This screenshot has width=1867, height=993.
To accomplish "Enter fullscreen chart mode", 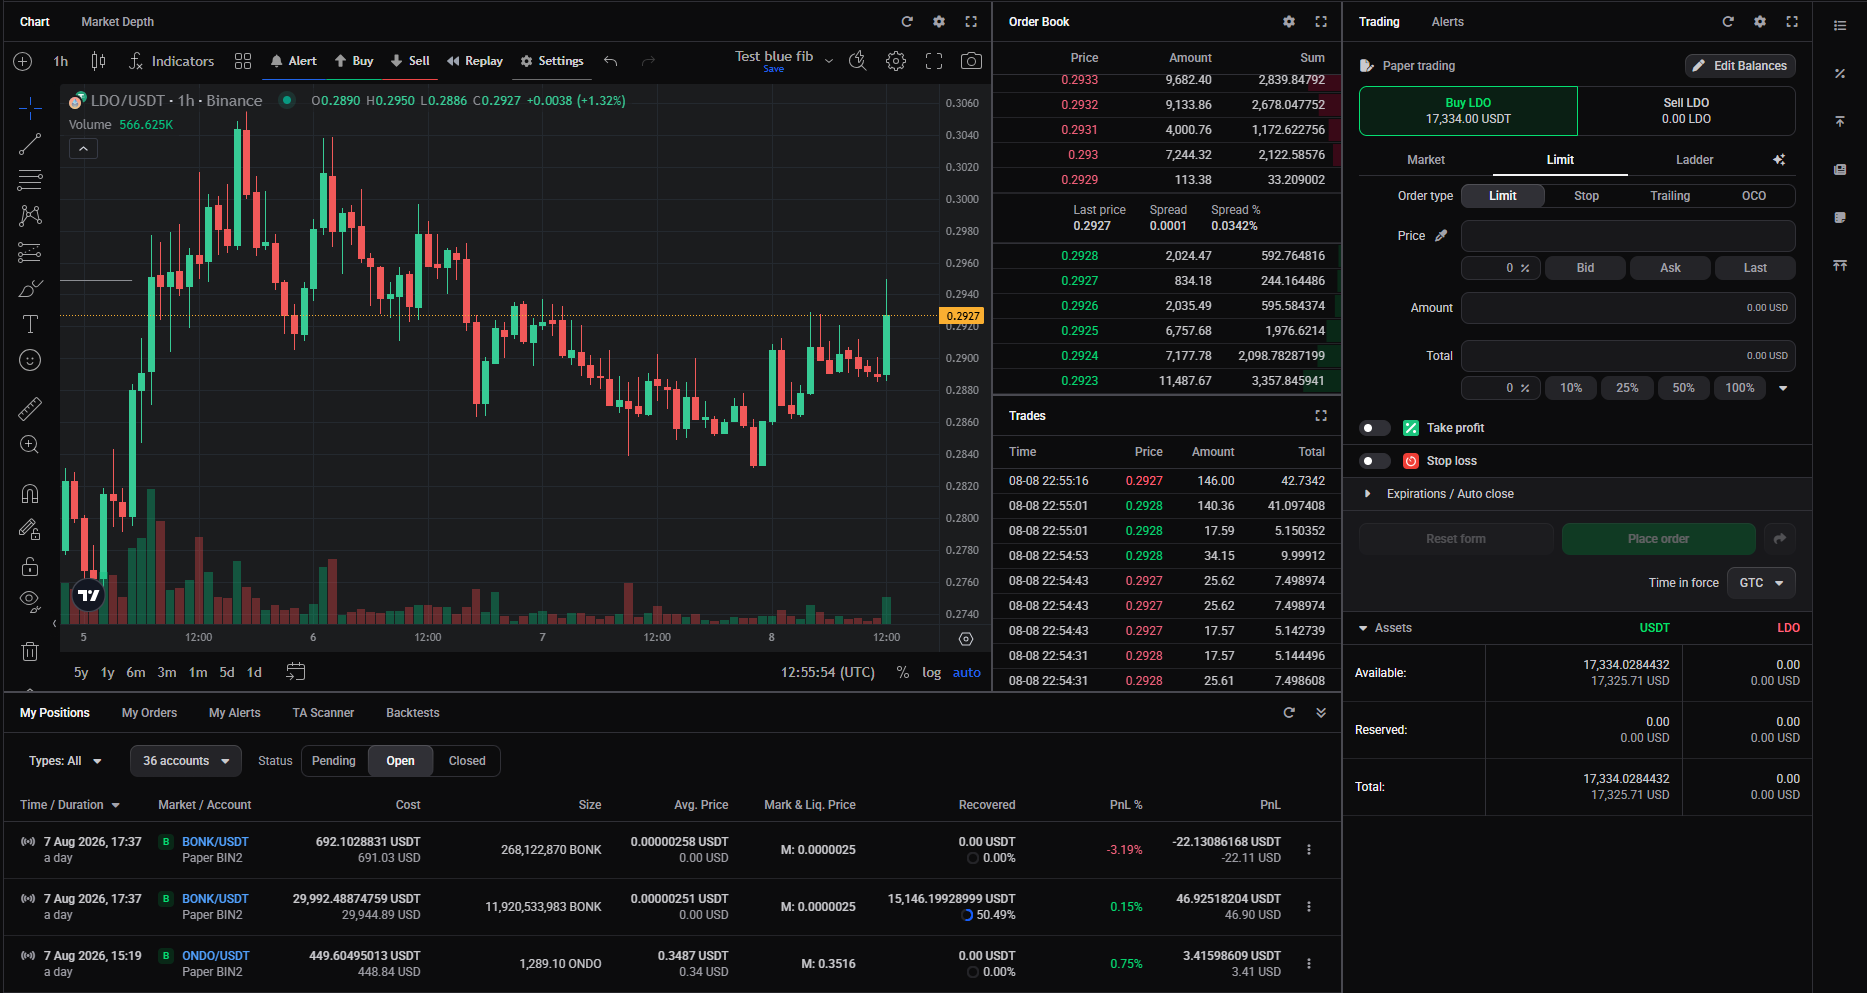I will coord(934,61).
